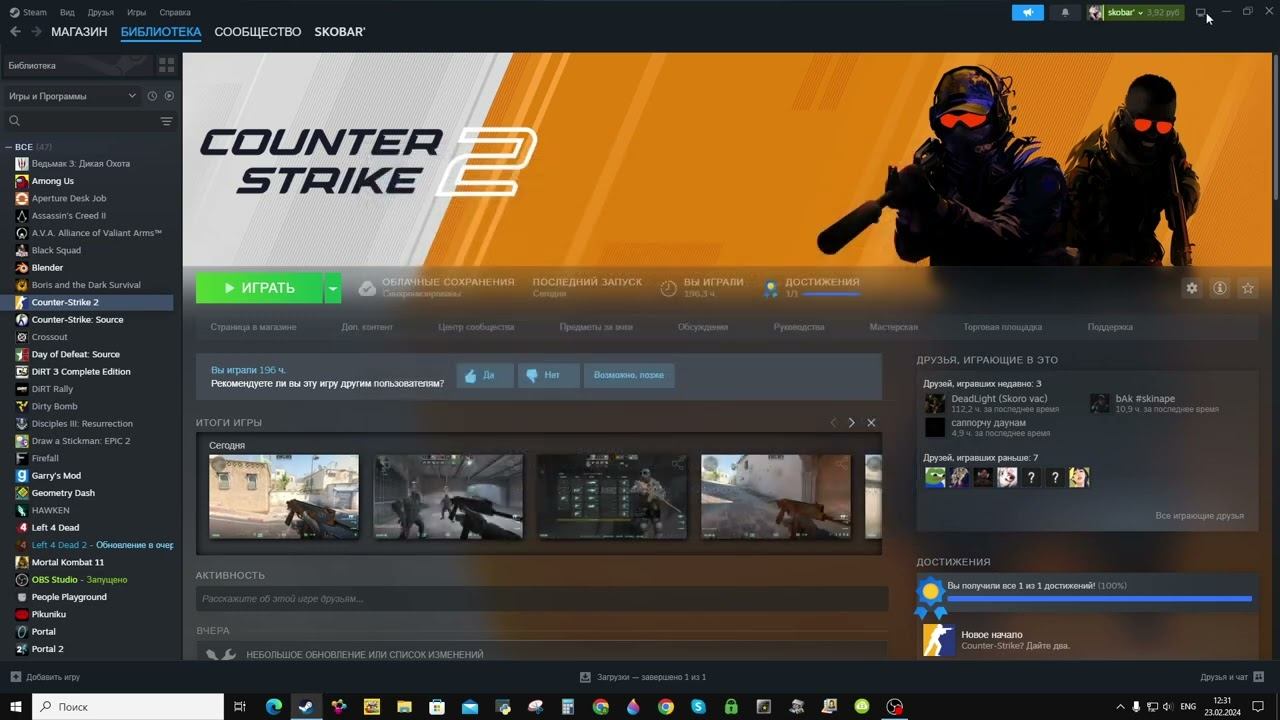
Task: Go back with the left arrow
Action: pos(15,32)
